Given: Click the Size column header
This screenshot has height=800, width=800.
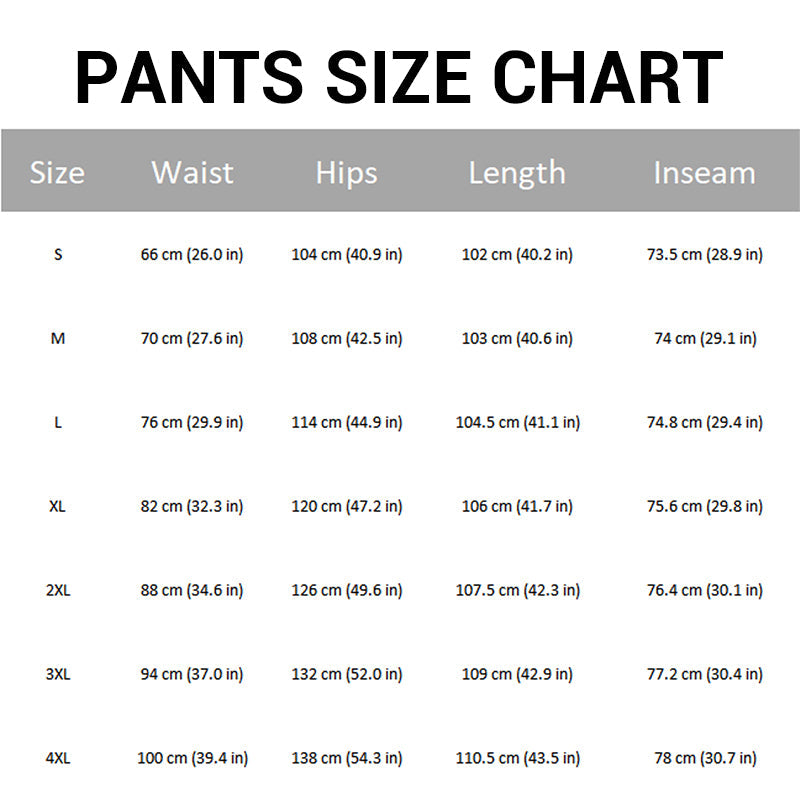Looking at the screenshot, I should point(57,172).
